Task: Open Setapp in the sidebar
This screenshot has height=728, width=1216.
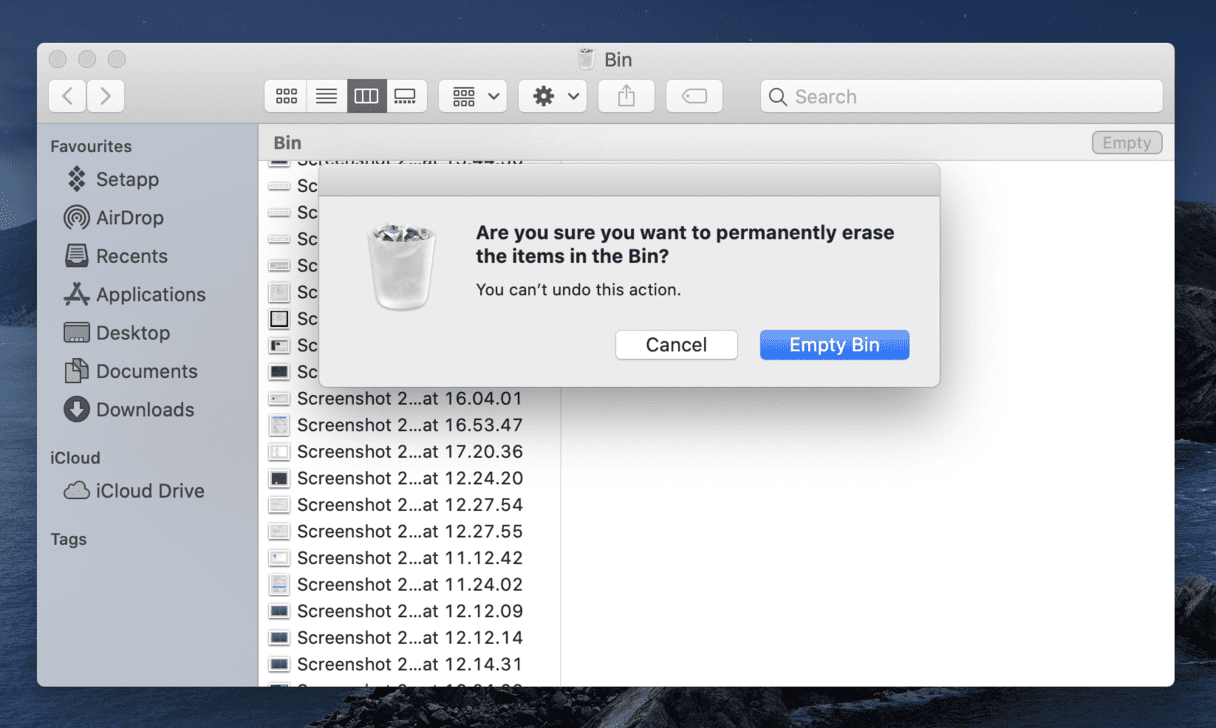Action: click(x=126, y=180)
